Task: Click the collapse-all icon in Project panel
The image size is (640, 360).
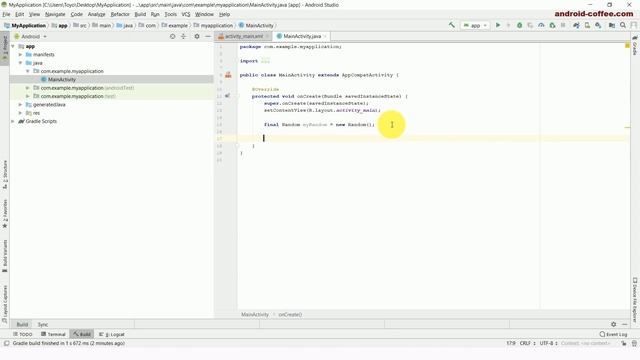Action: (x=183, y=36)
